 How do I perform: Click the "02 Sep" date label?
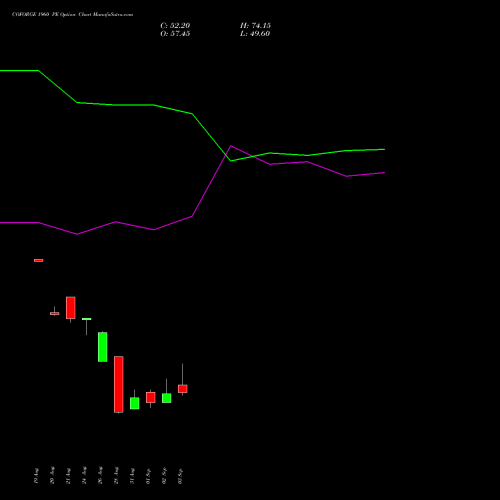tap(164, 476)
